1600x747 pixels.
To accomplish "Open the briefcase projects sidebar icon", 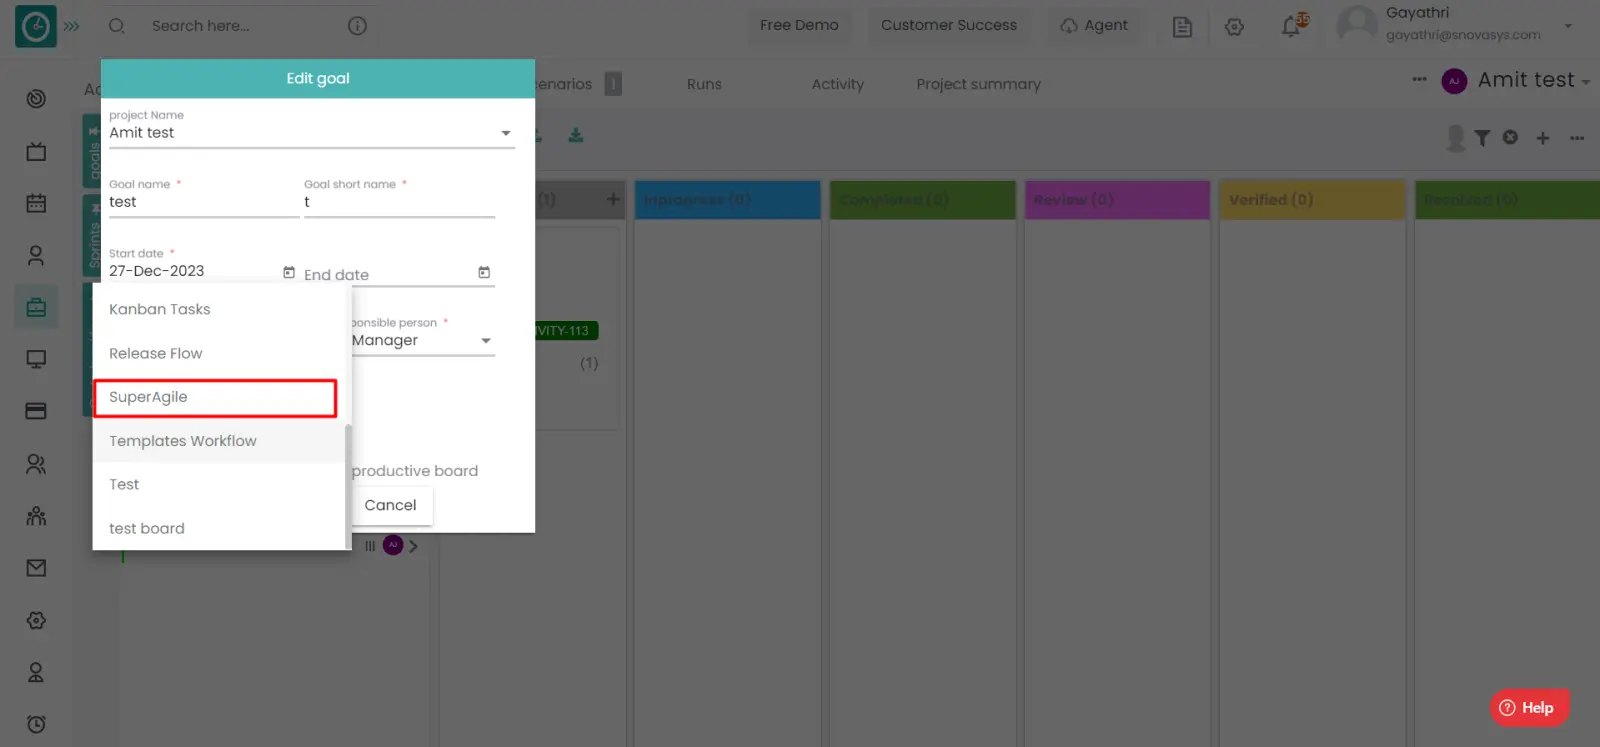I will tap(36, 307).
